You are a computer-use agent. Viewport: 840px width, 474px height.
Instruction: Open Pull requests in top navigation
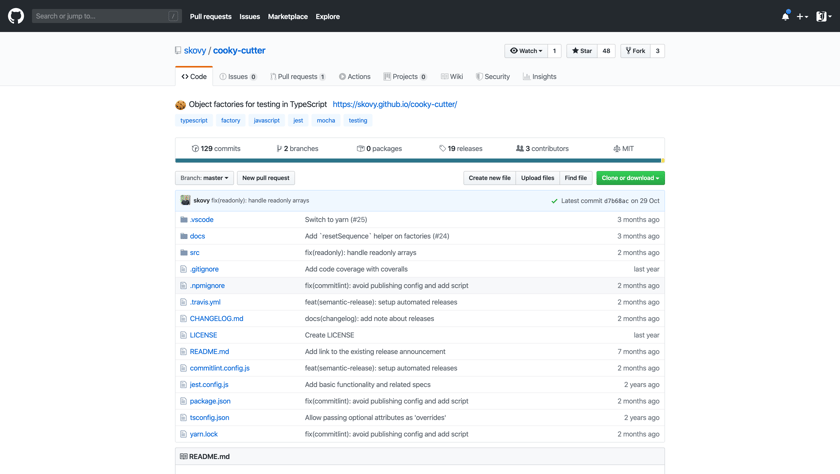click(211, 17)
